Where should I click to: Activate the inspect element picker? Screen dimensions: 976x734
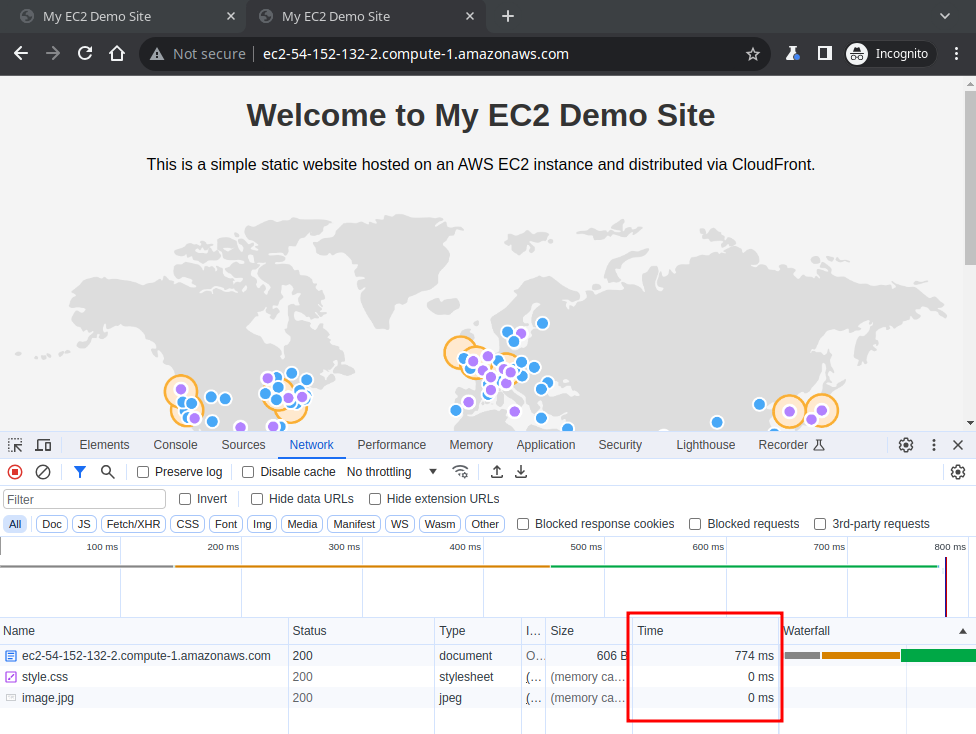point(15,445)
